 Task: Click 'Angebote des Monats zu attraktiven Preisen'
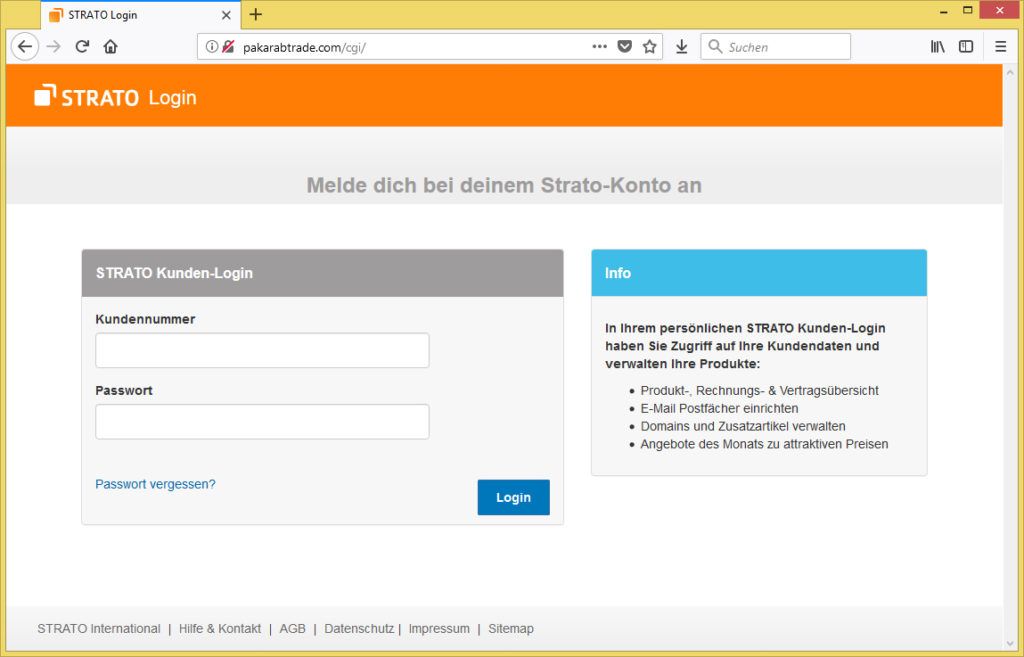pos(764,444)
